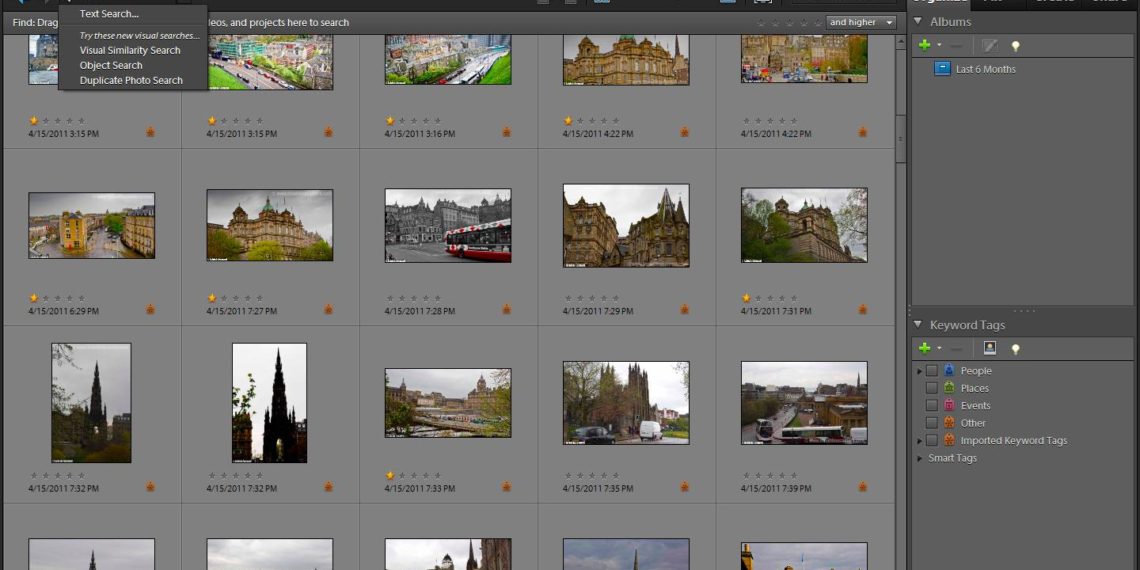Give the 7:28 PM photo a one-star rating
This screenshot has width=1140, height=570.
[390, 298]
